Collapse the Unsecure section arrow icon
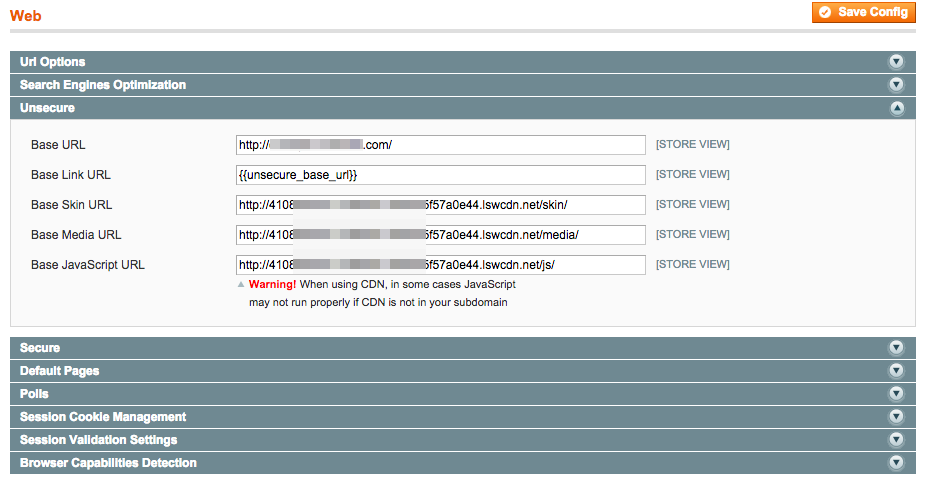929x489 pixels. tap(896, 108)
